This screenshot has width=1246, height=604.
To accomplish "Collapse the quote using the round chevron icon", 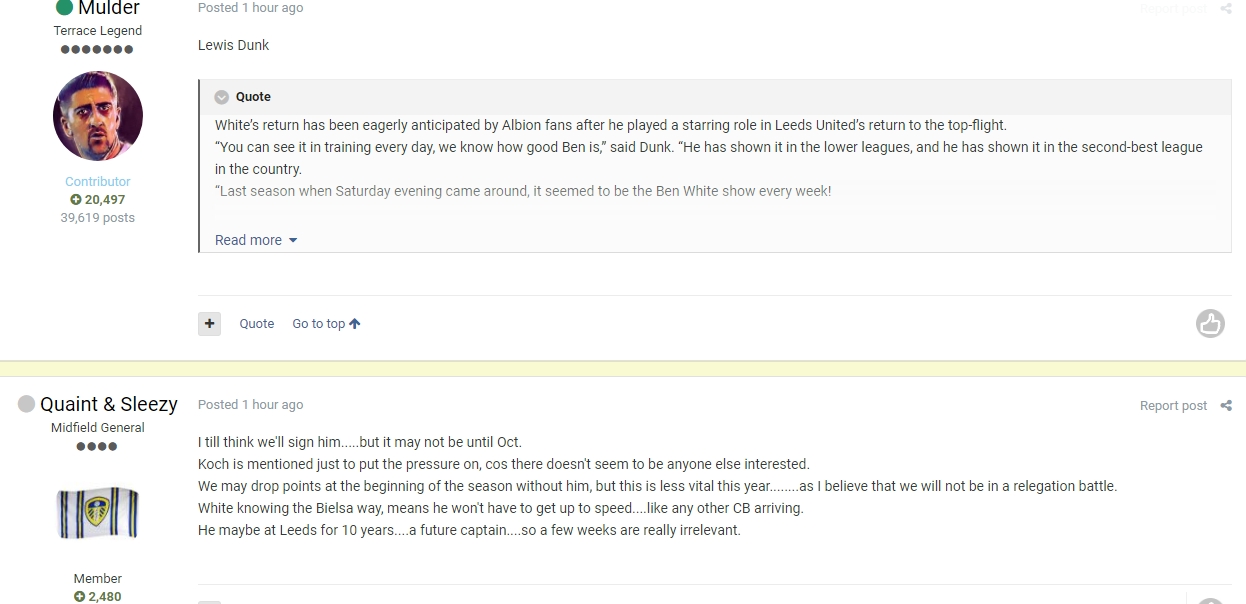I will [222, 97].
